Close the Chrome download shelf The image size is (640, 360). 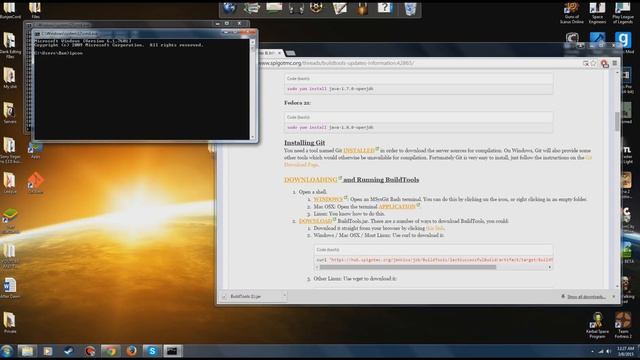pyautogui.click(x=614, y=297)
